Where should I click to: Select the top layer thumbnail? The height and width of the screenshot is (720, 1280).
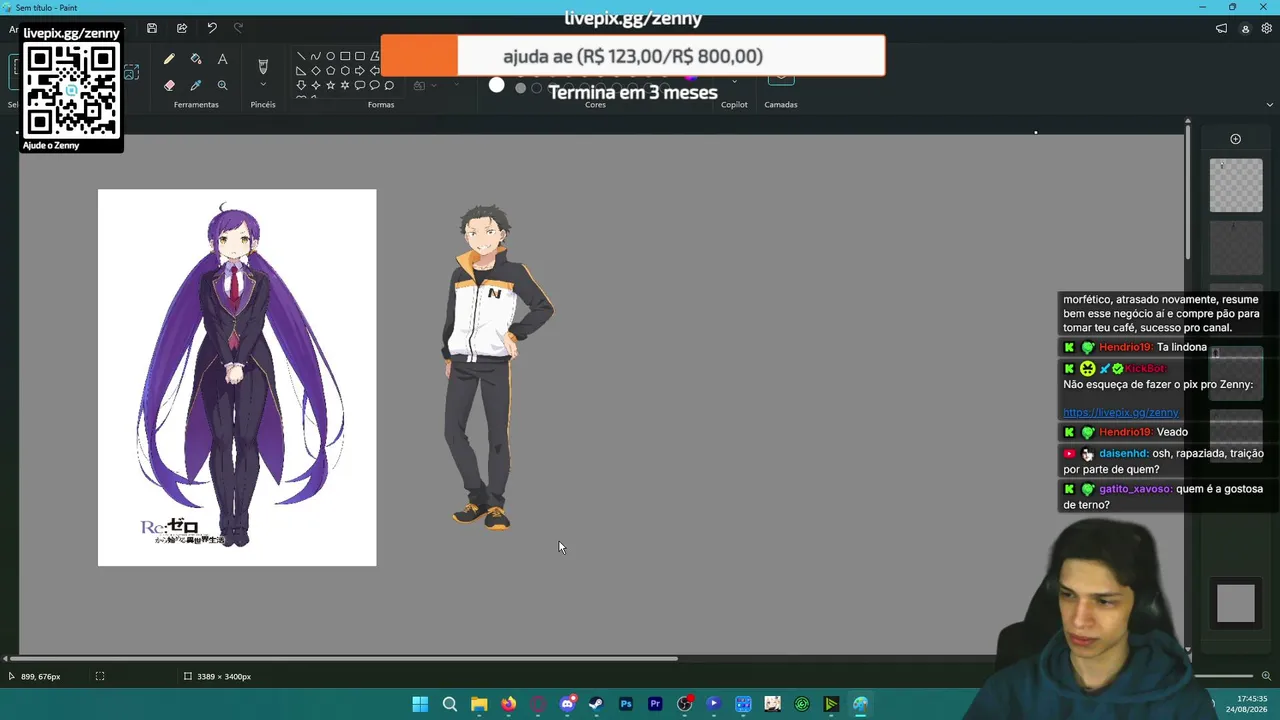[1236, 185]
